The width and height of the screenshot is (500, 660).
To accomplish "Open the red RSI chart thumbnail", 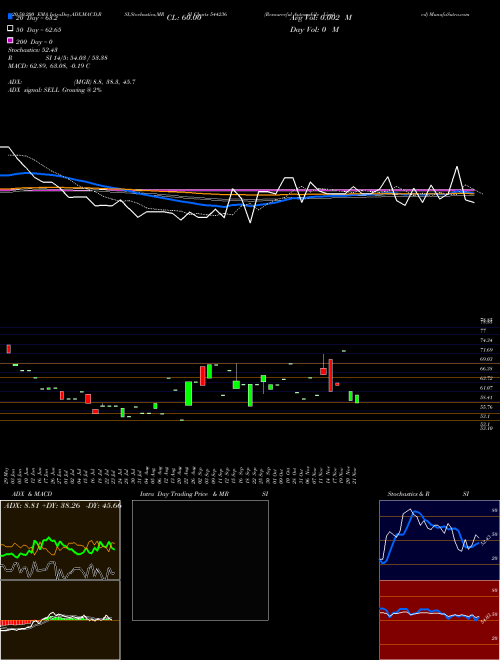I will 439,620.
